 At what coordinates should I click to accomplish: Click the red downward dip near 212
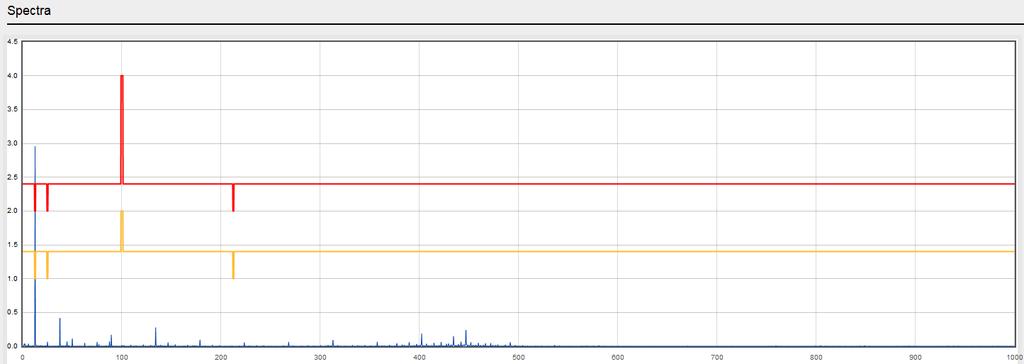(x=233, y=197)
